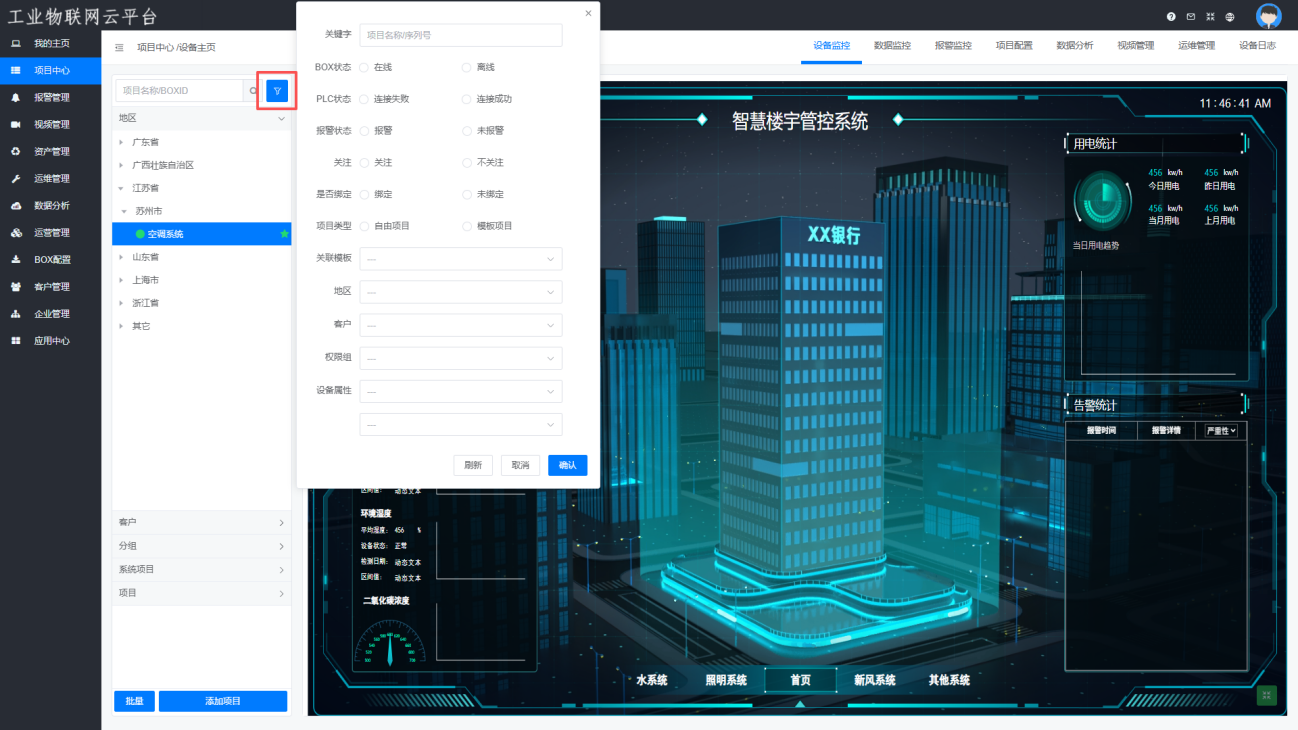Click the 确认 button in filter dialog
This screenshot has width=1298, height=730.
pyautogui.click(x=567, y=465)
